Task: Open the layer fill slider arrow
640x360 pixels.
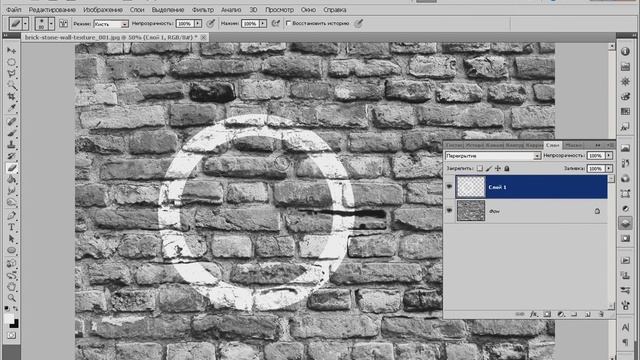Action: point(609,168)
